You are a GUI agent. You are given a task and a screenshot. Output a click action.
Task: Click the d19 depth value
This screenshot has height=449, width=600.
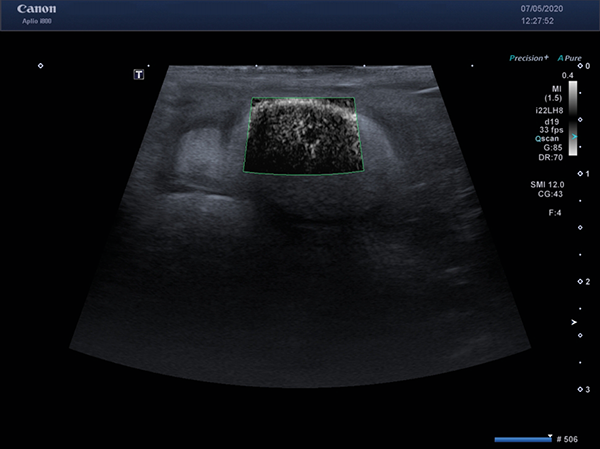click(x=552, y=121)
